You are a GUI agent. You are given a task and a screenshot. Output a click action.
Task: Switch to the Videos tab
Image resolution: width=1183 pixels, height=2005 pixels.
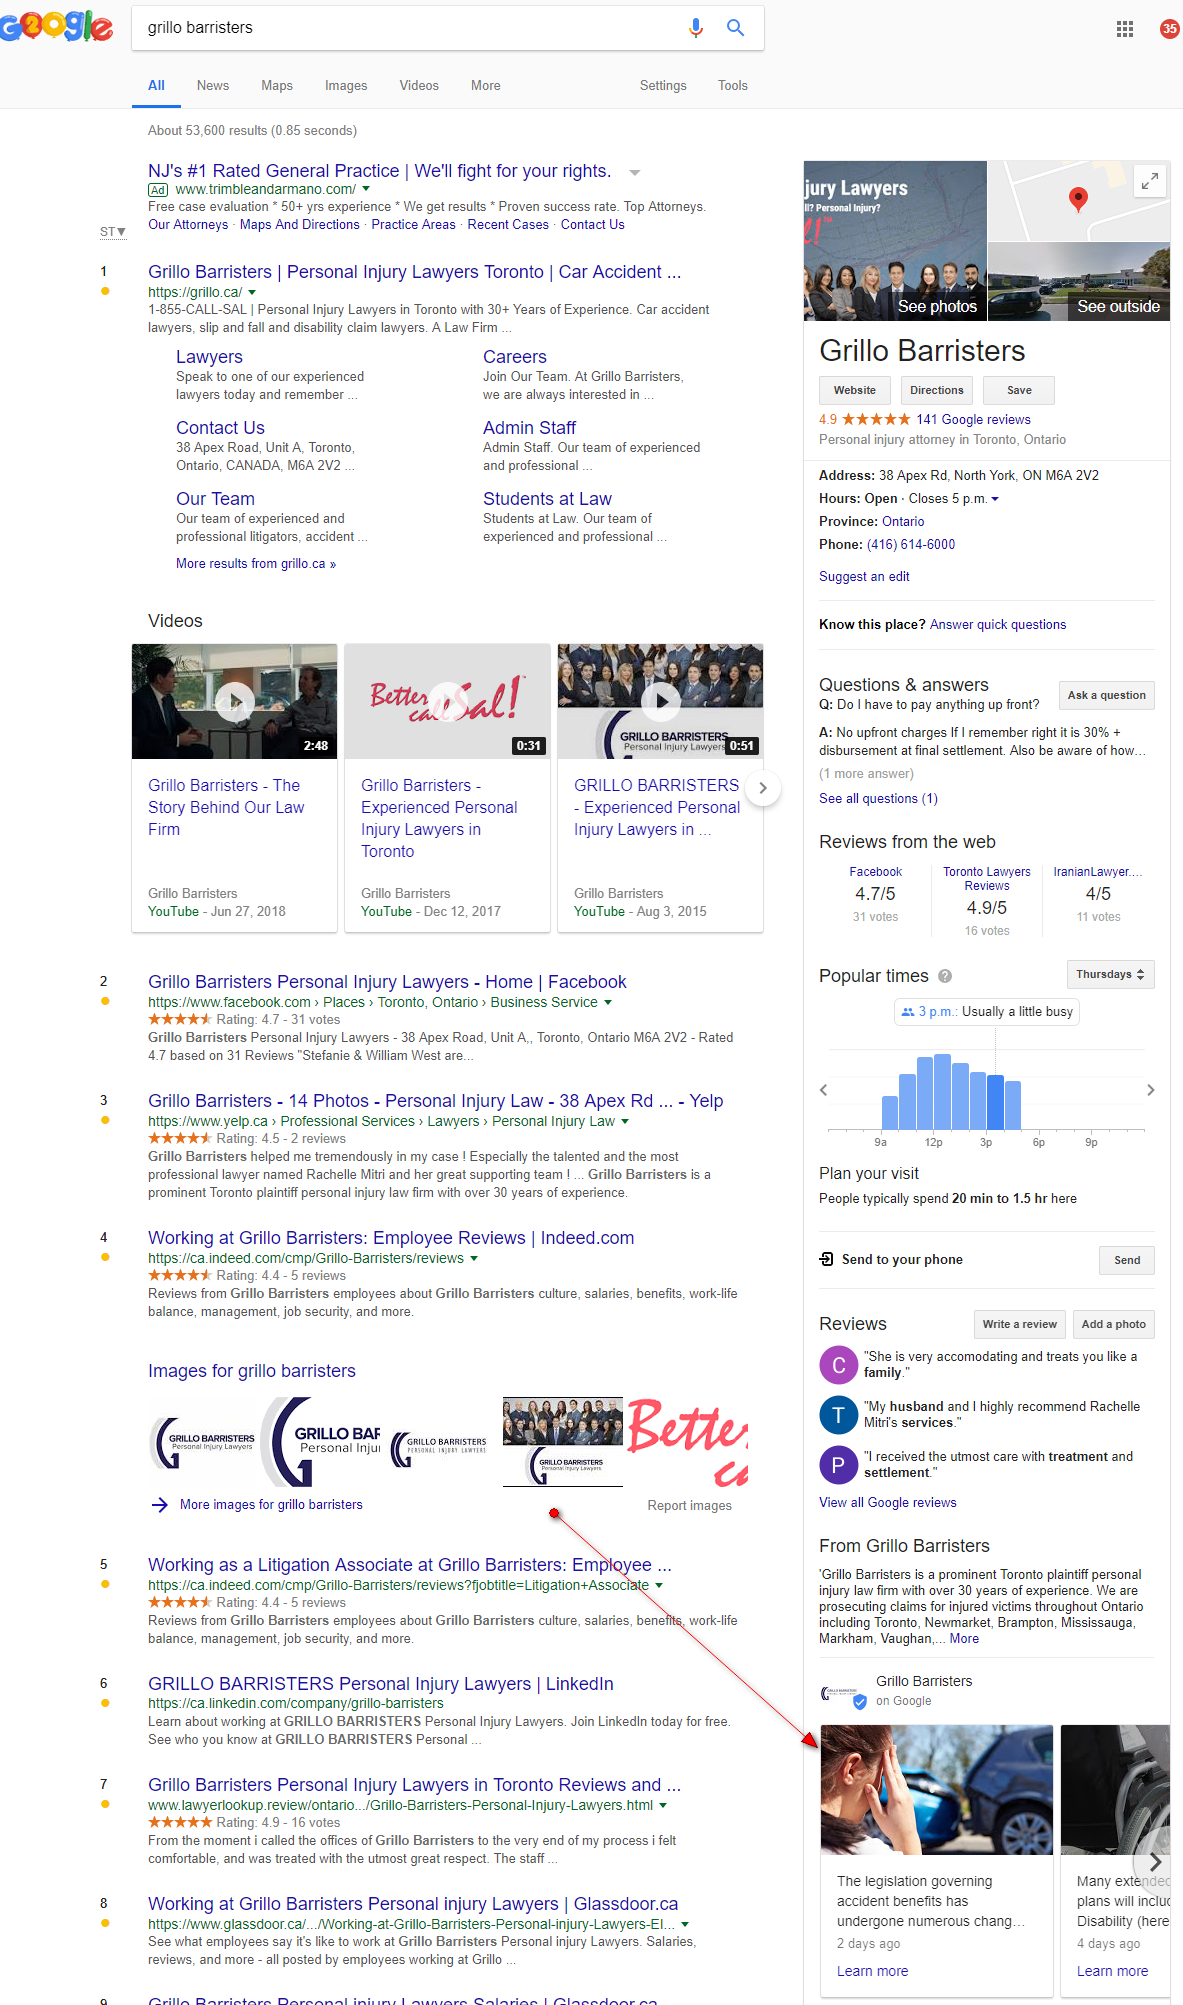click(x=419, y=86)
